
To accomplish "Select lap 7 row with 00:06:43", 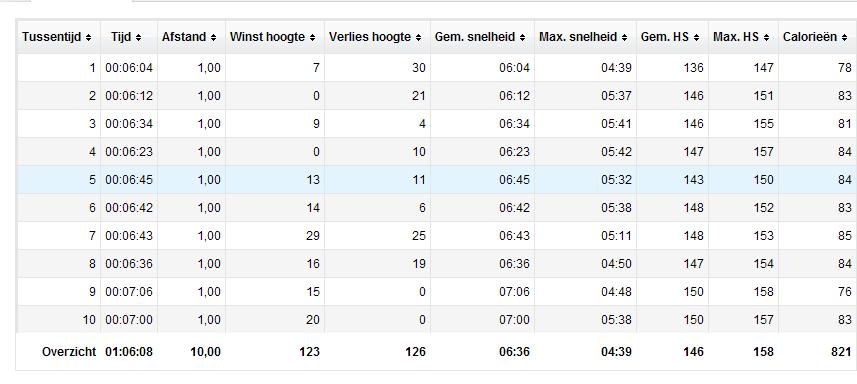I will coord(437,236).
